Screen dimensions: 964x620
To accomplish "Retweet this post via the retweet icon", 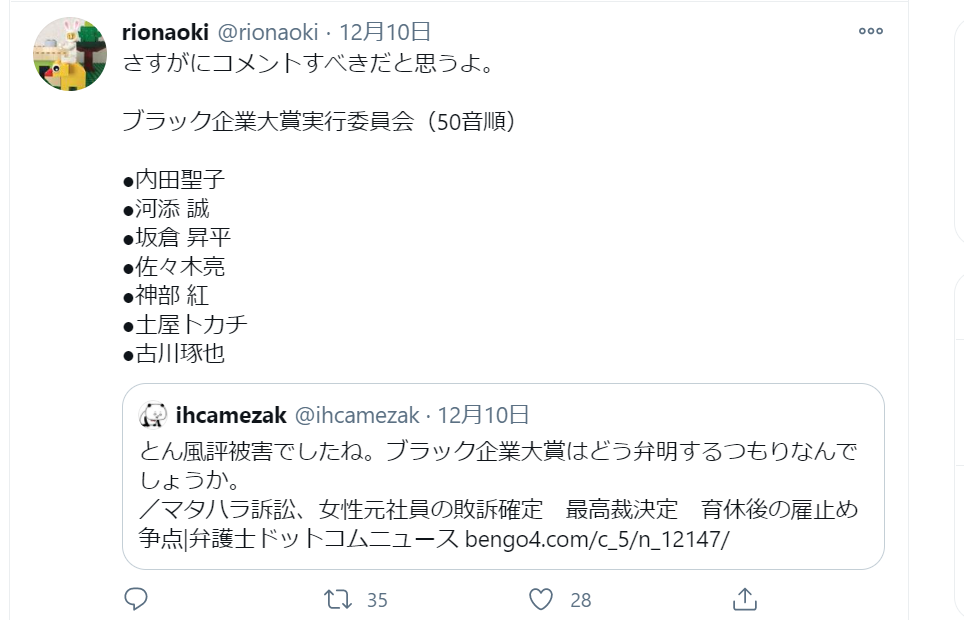I will pyautogui.click(x=339, y=599).
